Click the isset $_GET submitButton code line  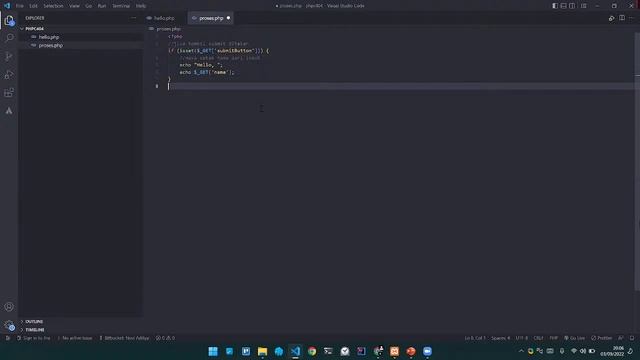pyautogui.click(x=219, y=51)
